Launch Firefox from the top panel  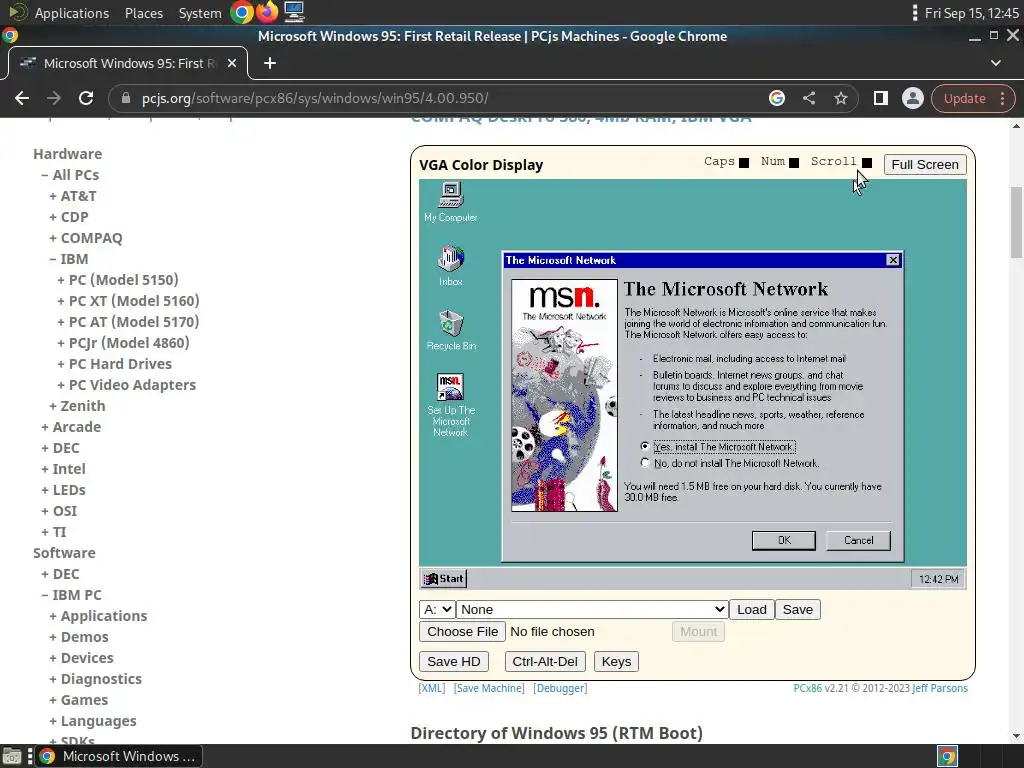coord(266,12)
